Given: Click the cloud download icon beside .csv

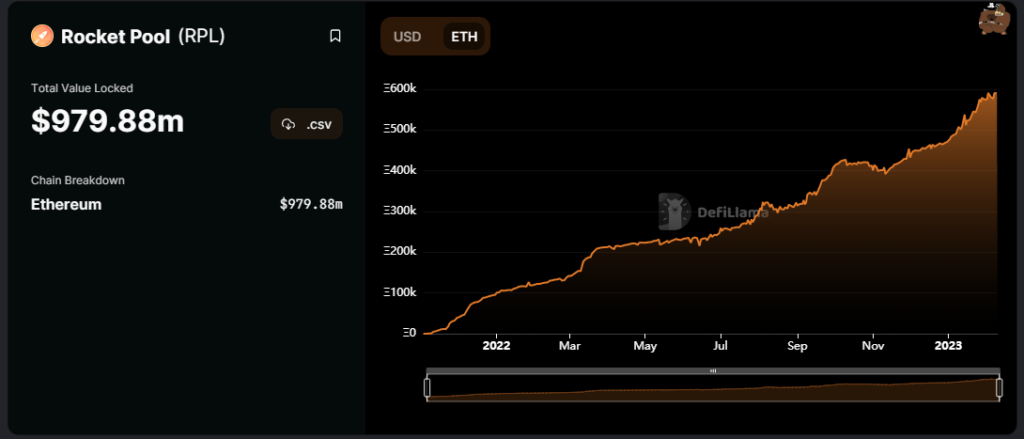Looking at the screenshot, I should point(289,124).
